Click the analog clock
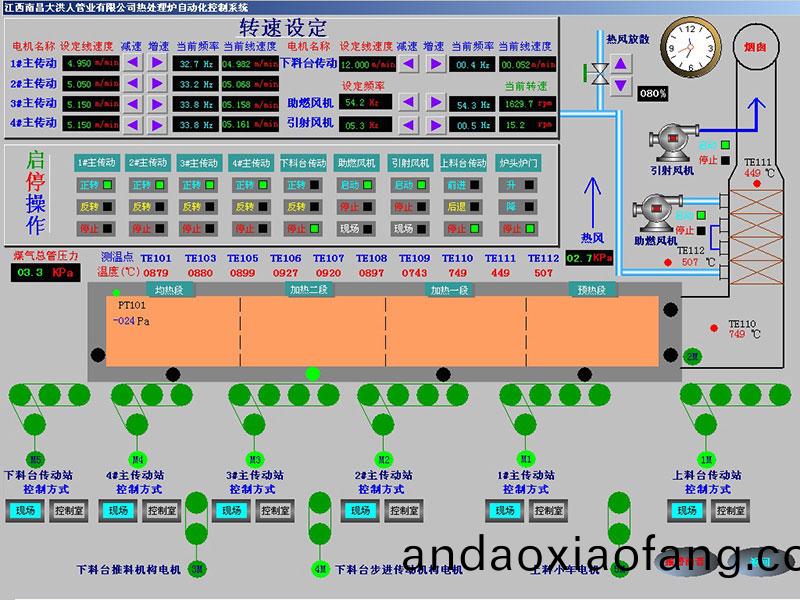Viewport: 800px width, 600px height. pos(691,47)
